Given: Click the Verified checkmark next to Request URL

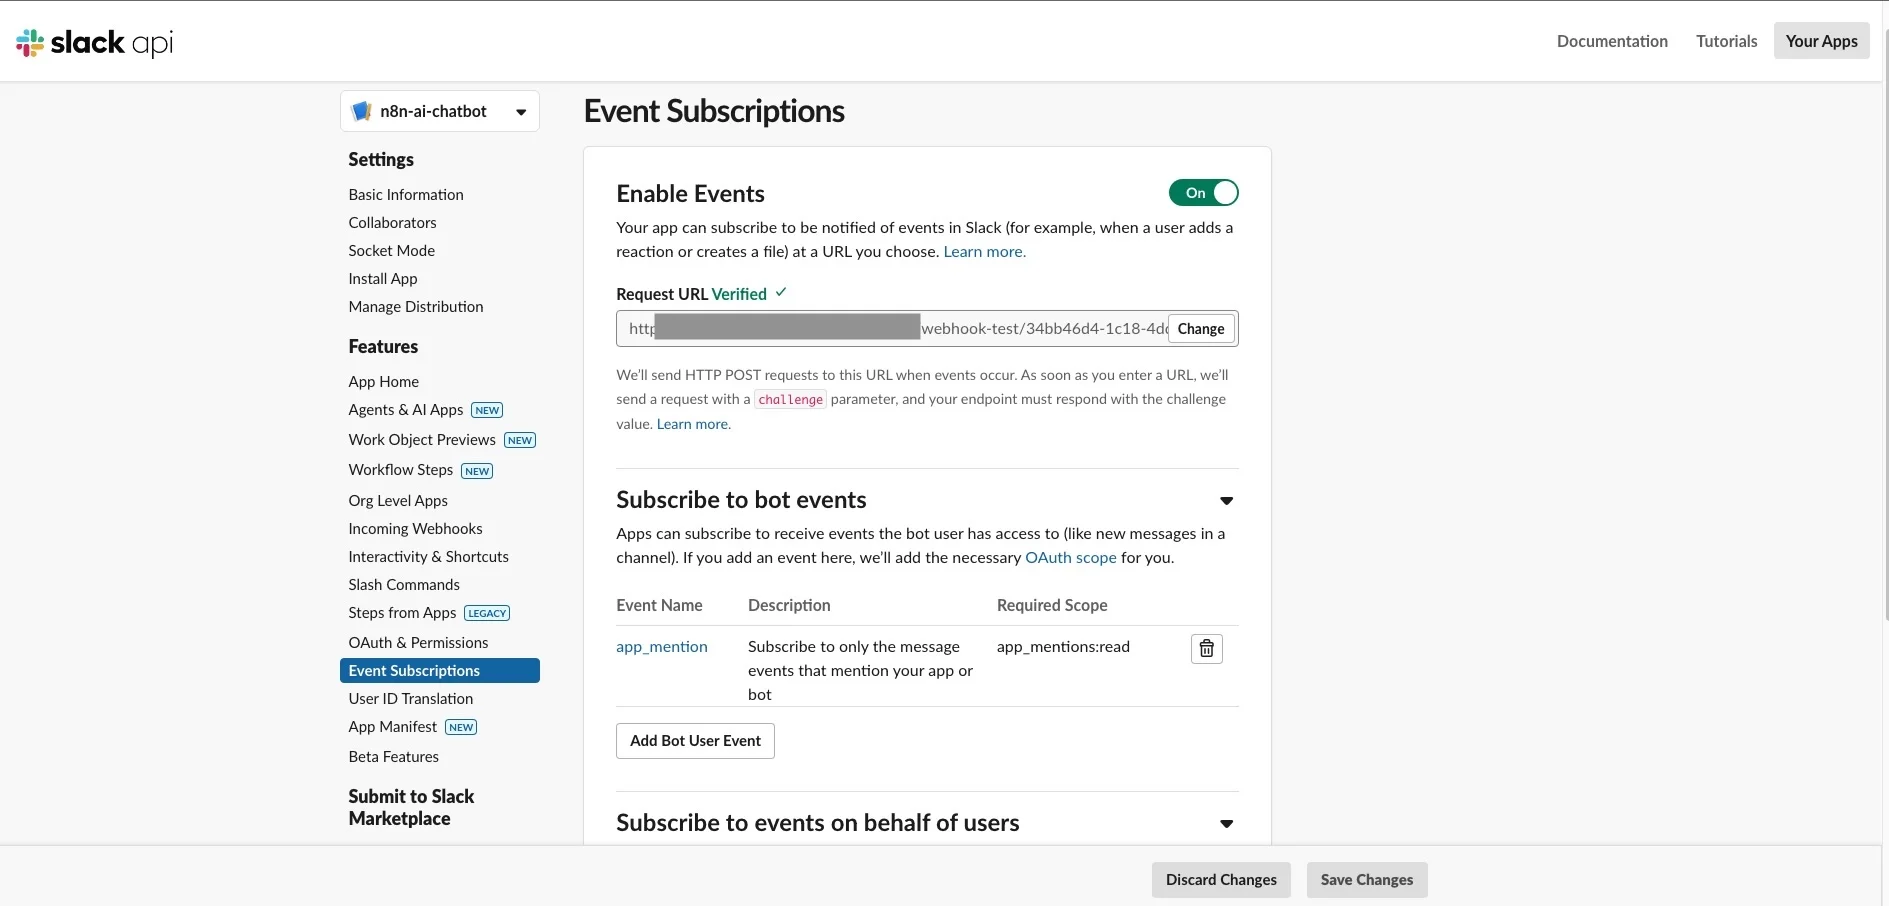Looking at the screenshot, I should click(781, 293).
